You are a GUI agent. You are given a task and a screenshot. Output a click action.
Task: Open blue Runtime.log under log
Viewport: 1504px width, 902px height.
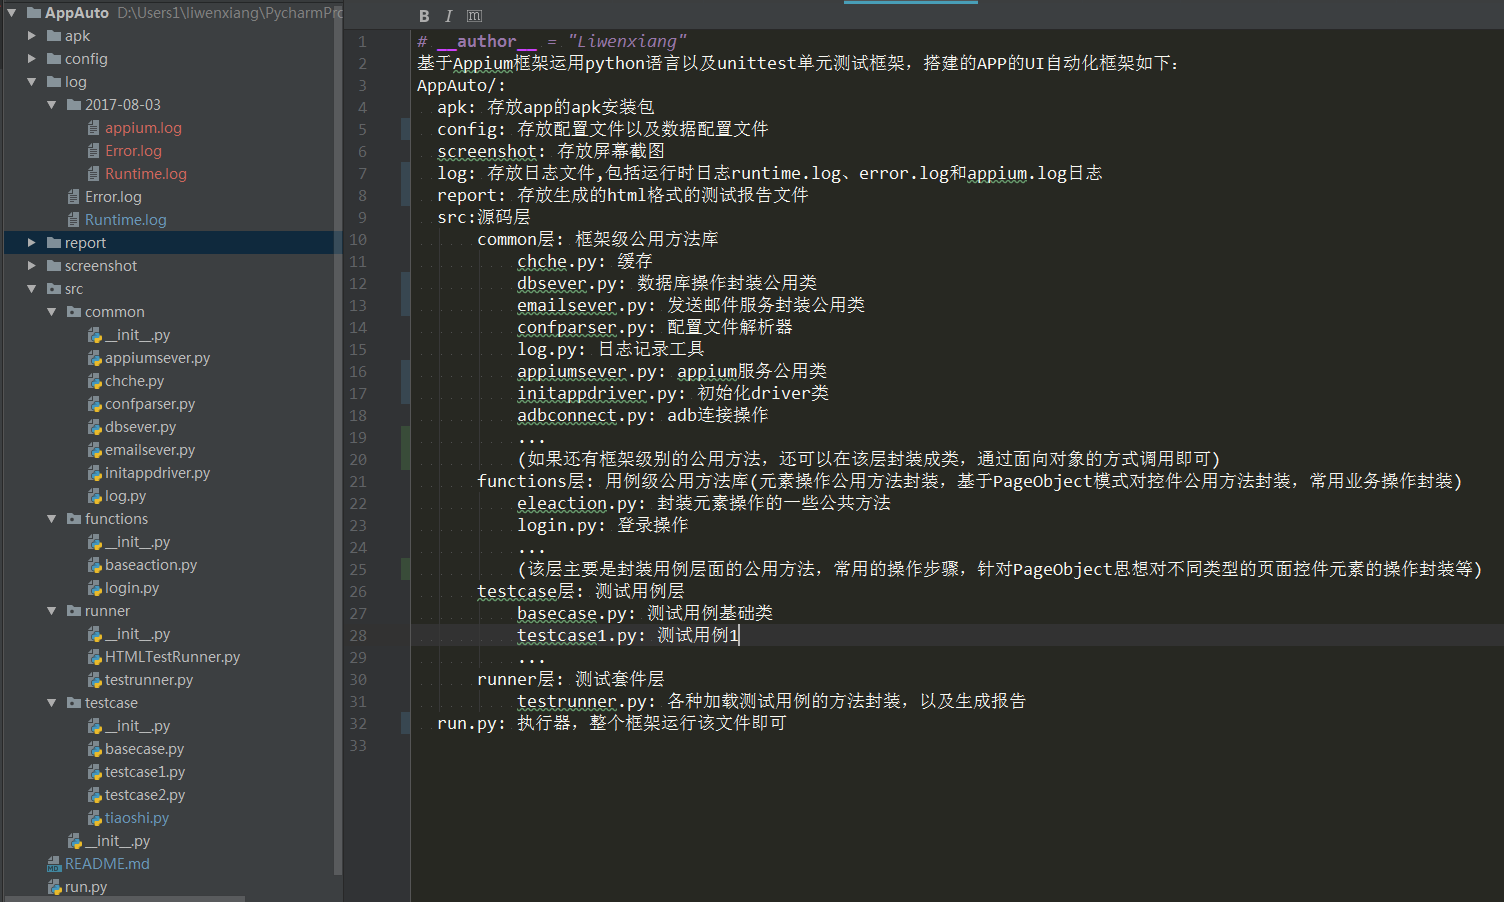[126, 220]
